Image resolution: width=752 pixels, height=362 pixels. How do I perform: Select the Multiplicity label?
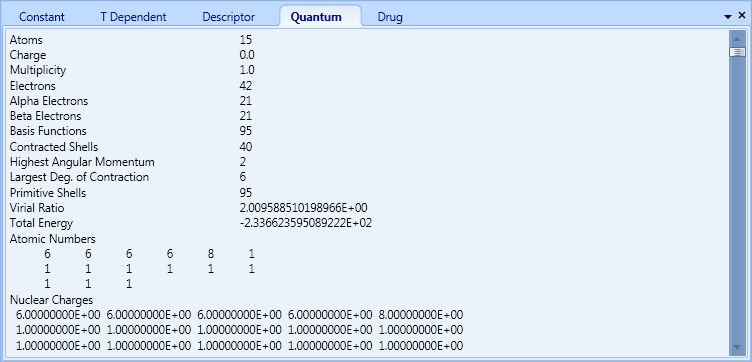pyautogui.click(x=38, y=70)
